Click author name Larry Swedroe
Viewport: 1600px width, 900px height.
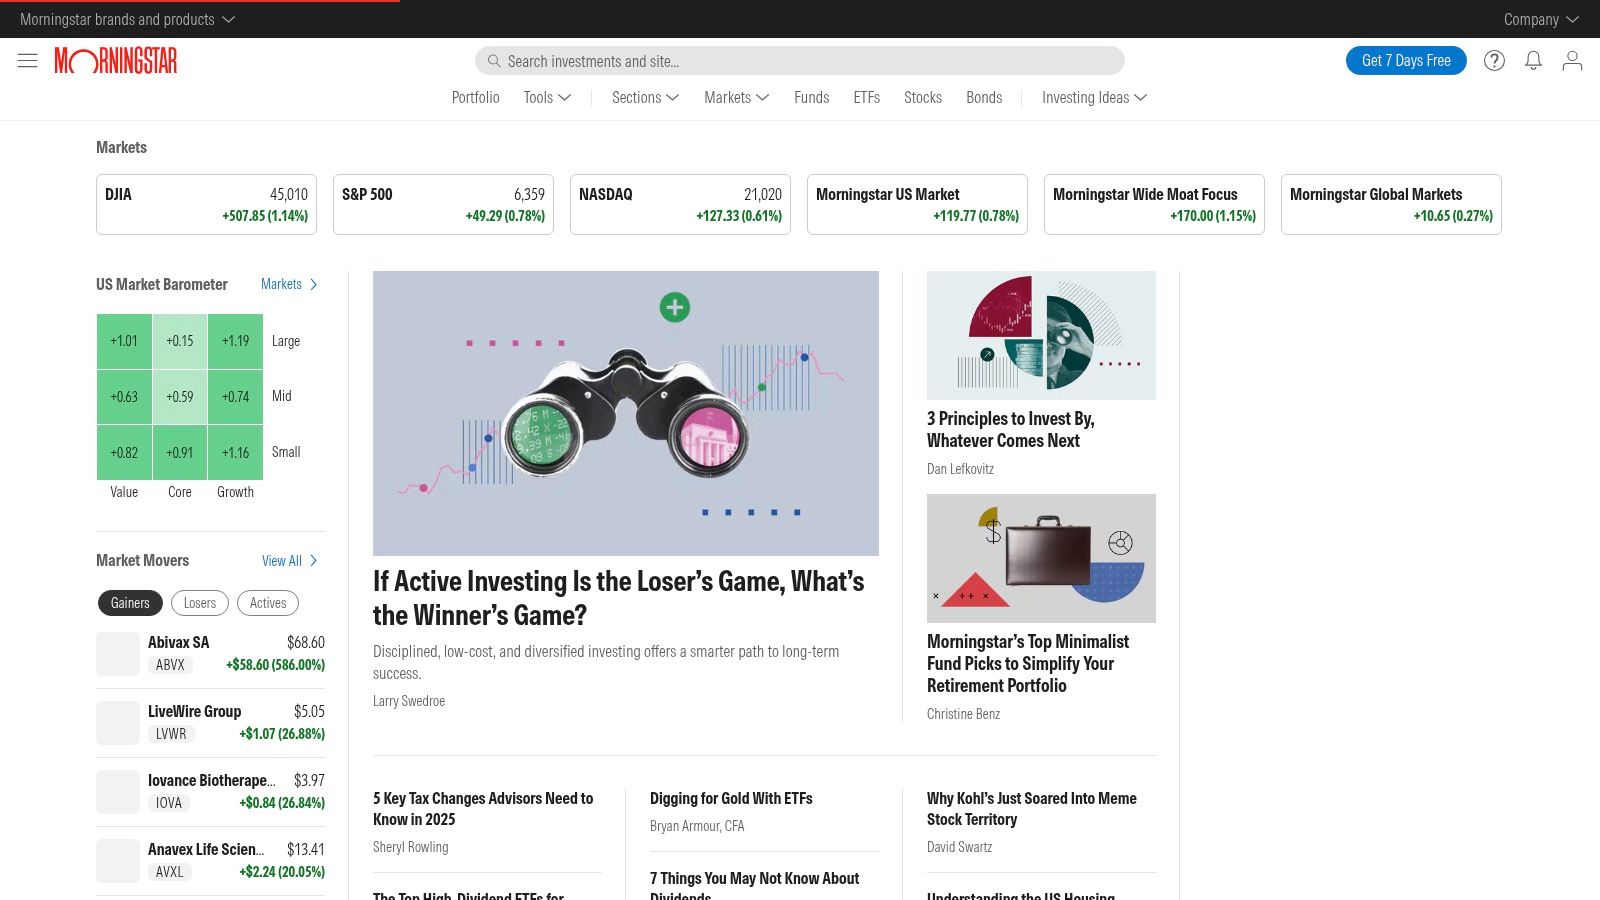tap(409, 701)
